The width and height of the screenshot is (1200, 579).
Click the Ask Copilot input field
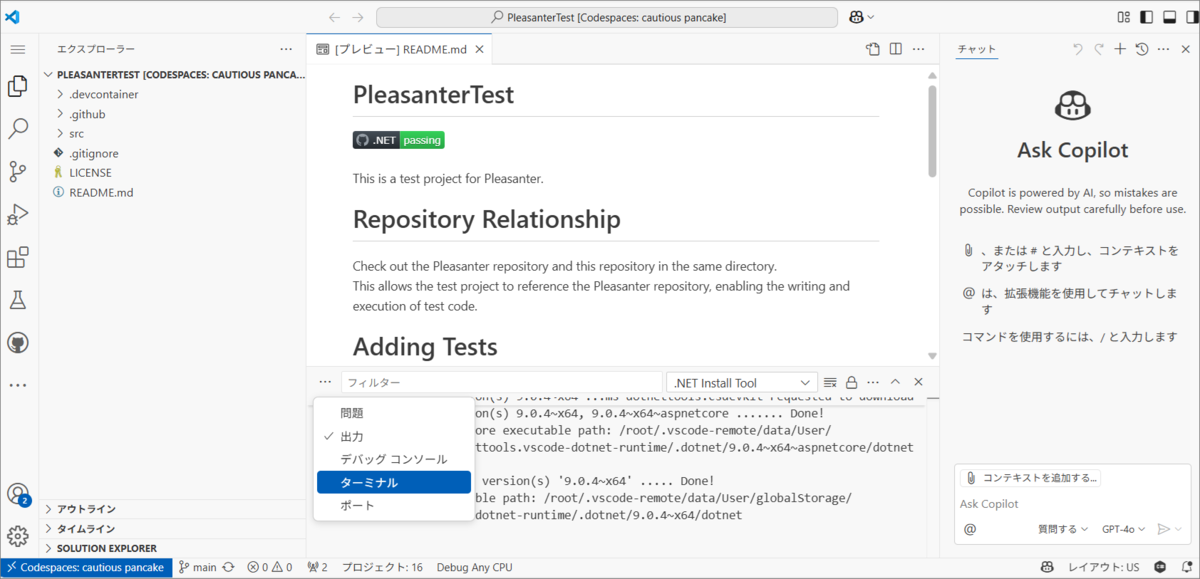[1070, 504]
